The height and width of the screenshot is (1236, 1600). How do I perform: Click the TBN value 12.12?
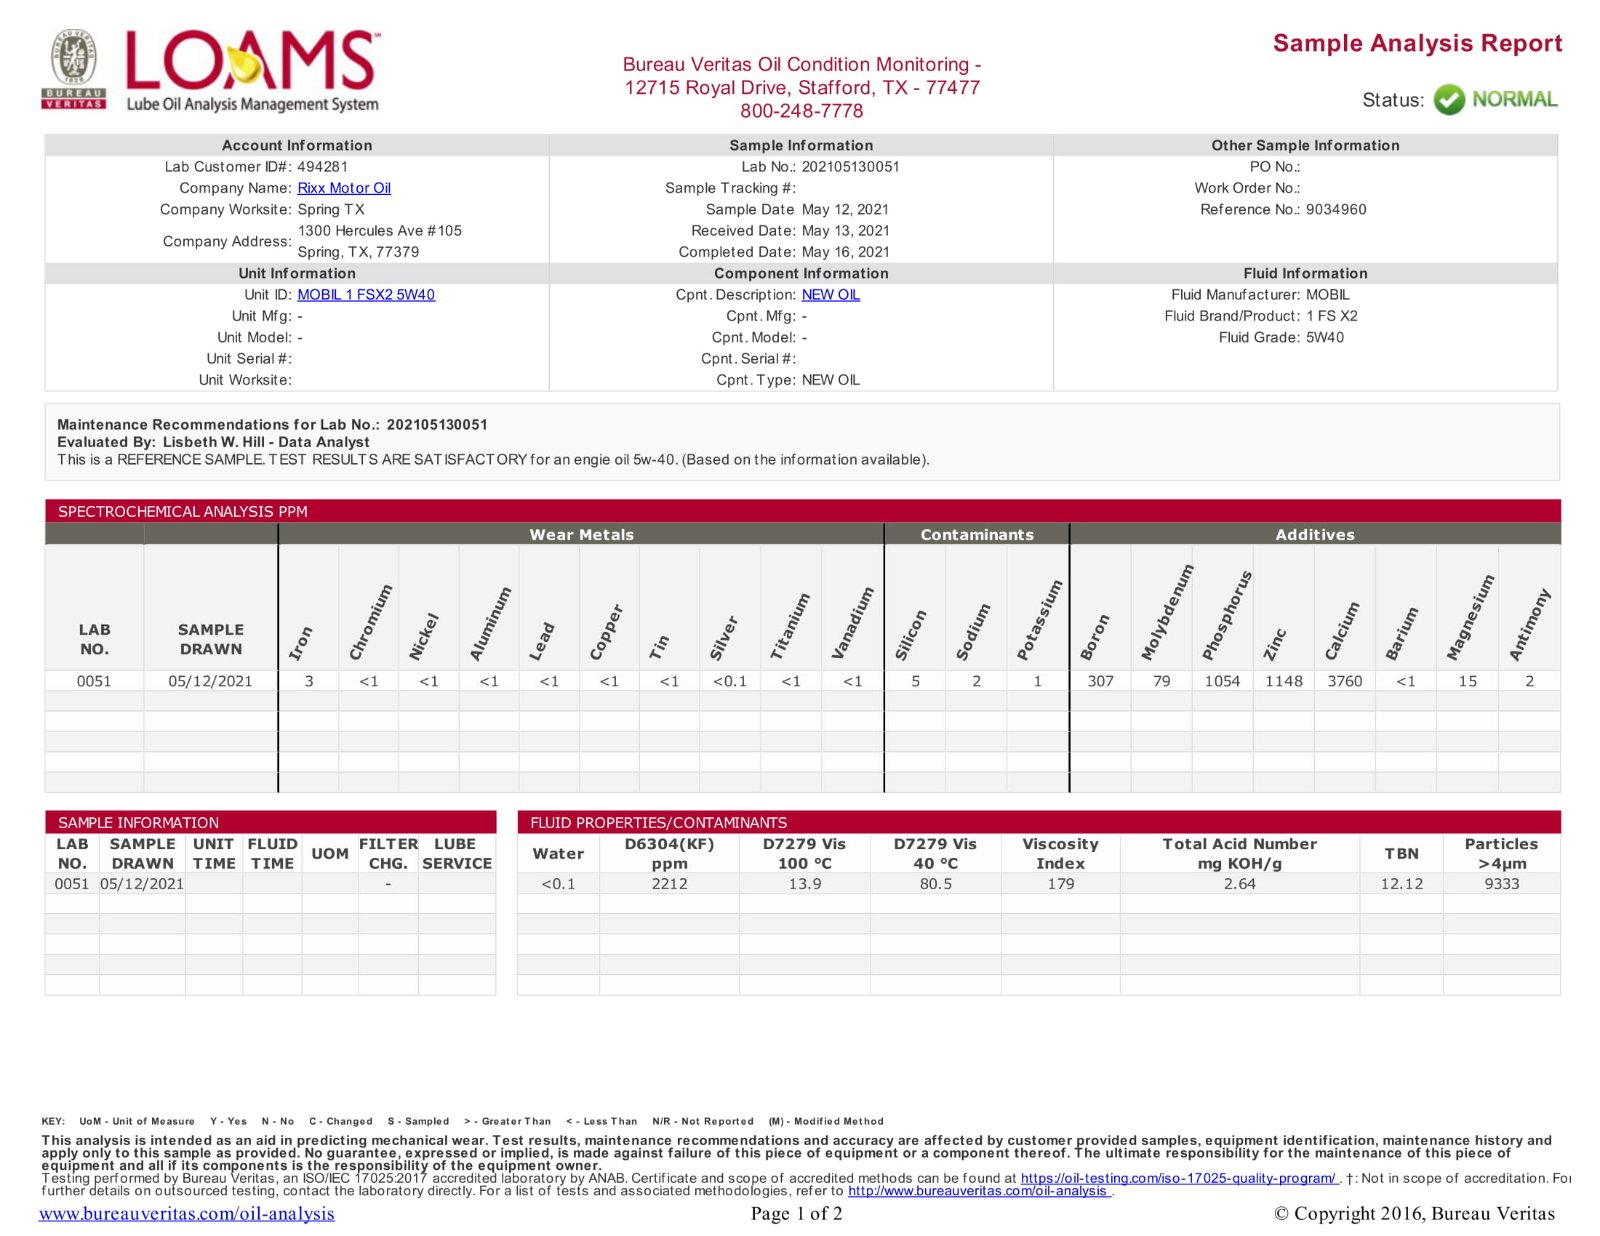[1402, 884]
